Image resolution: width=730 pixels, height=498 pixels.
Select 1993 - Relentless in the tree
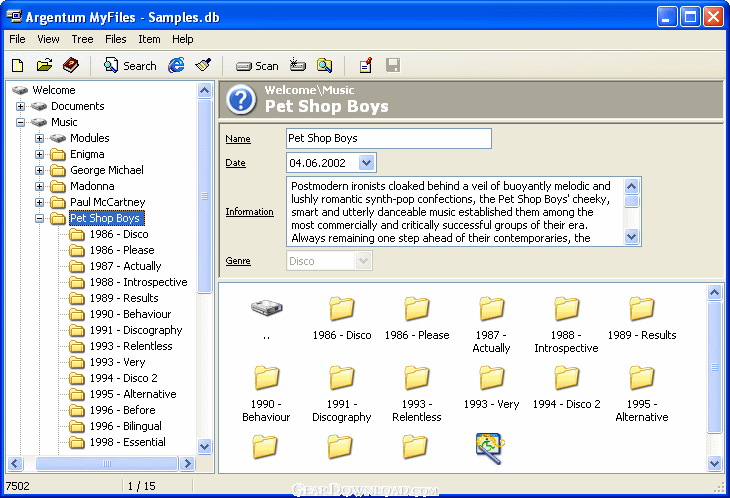tap(131, 346)
